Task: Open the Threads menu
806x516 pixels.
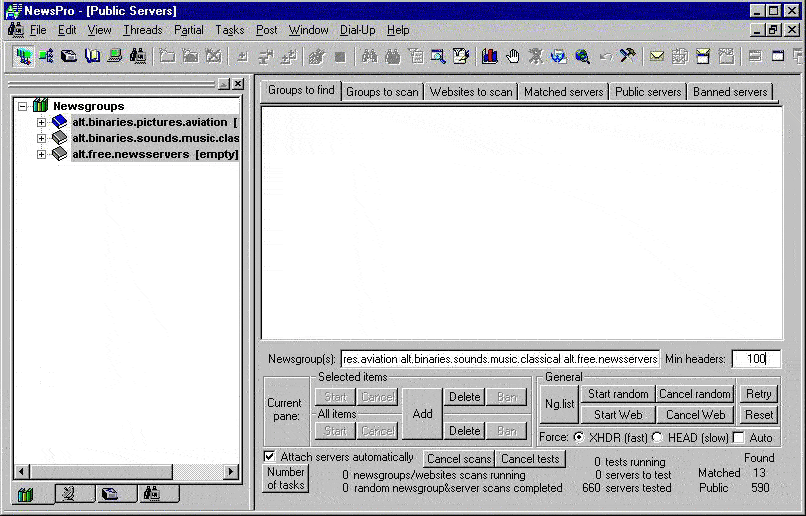Action: [x=142, y=30]
